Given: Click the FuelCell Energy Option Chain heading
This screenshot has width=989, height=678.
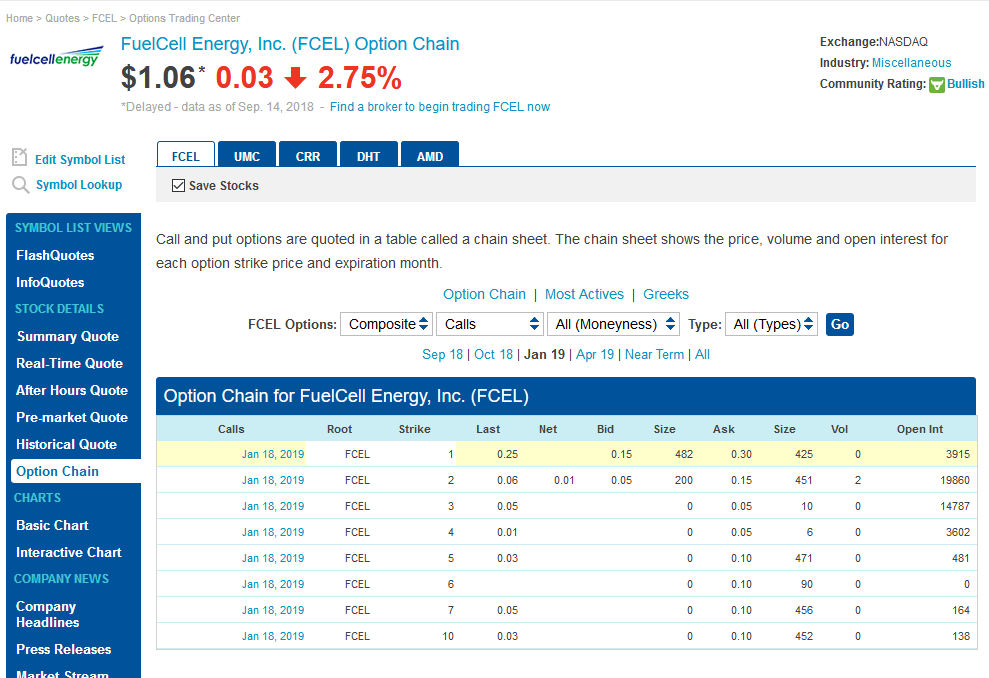Looking at the screenshot, I should (x=290, y=44).
